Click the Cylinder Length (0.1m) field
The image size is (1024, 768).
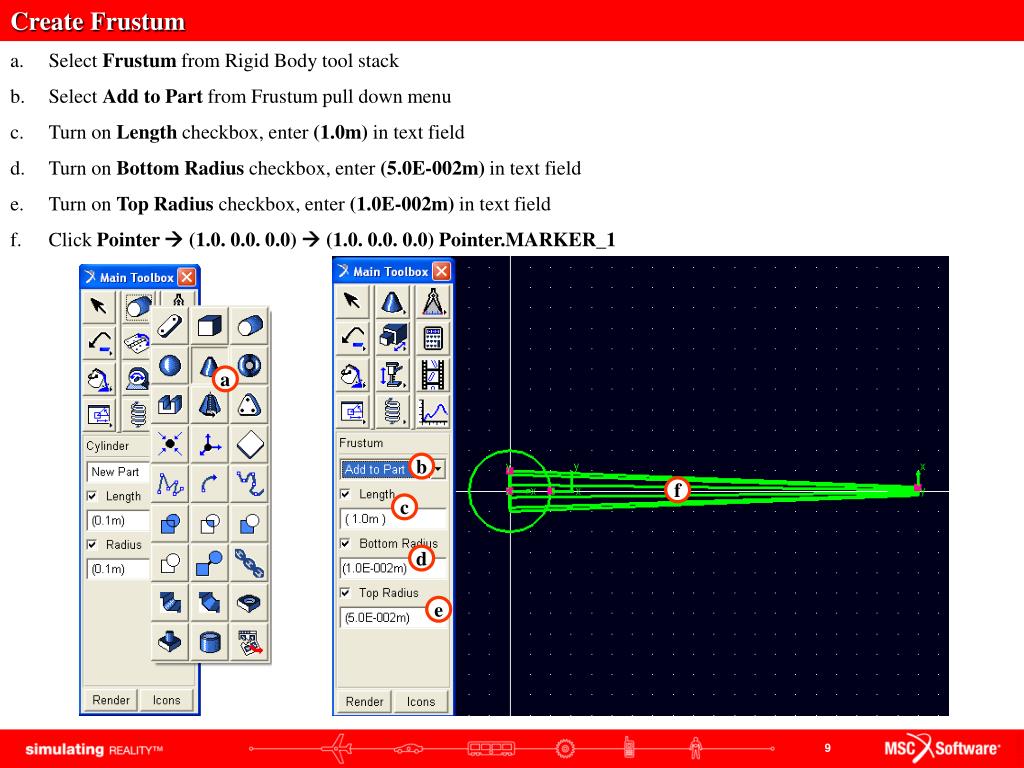click(118, 520)
